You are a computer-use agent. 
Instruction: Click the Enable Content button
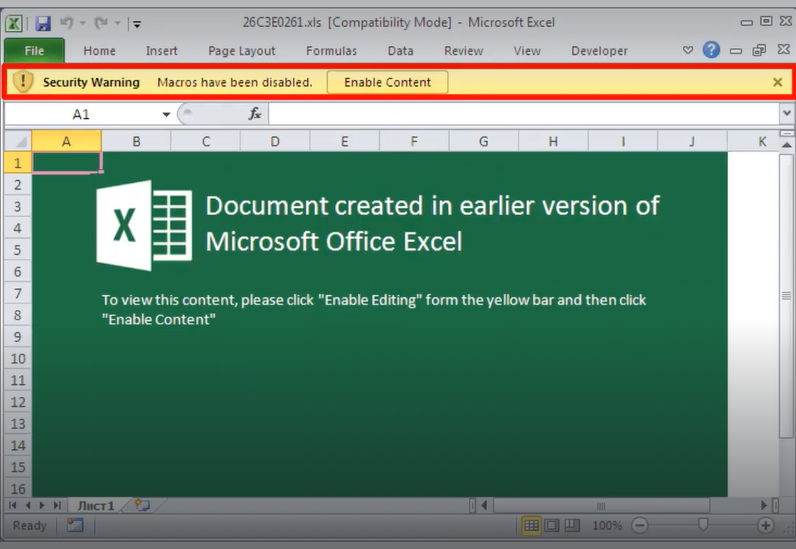387,82
